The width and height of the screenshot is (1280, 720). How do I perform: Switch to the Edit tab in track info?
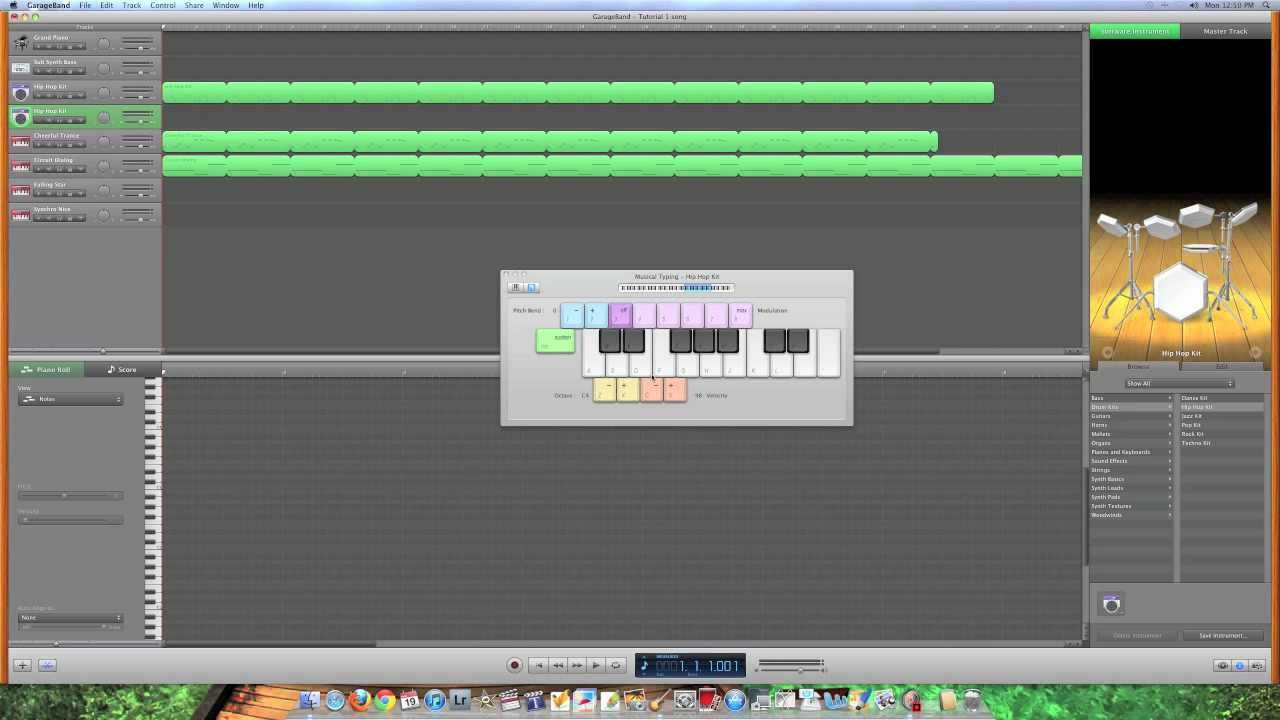tap(1222, 367)
